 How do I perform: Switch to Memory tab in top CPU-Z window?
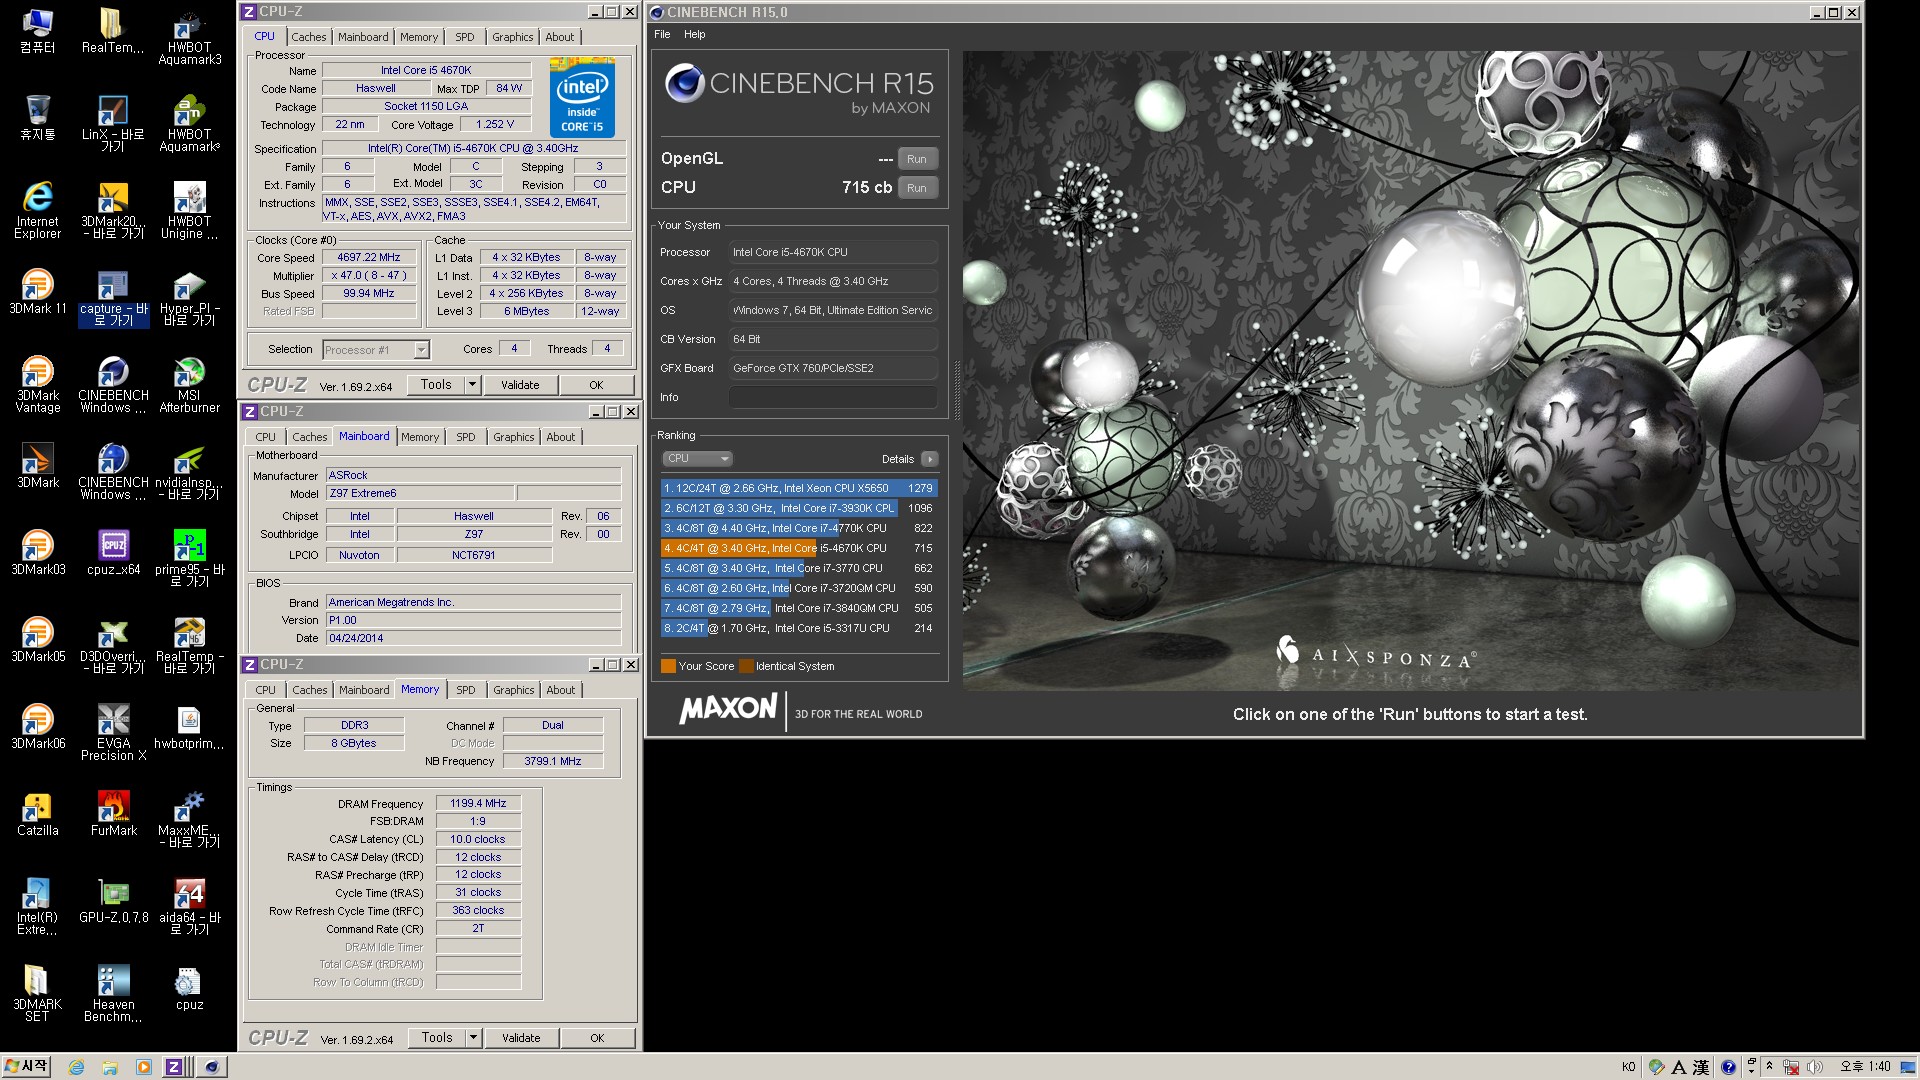[418, 37]
